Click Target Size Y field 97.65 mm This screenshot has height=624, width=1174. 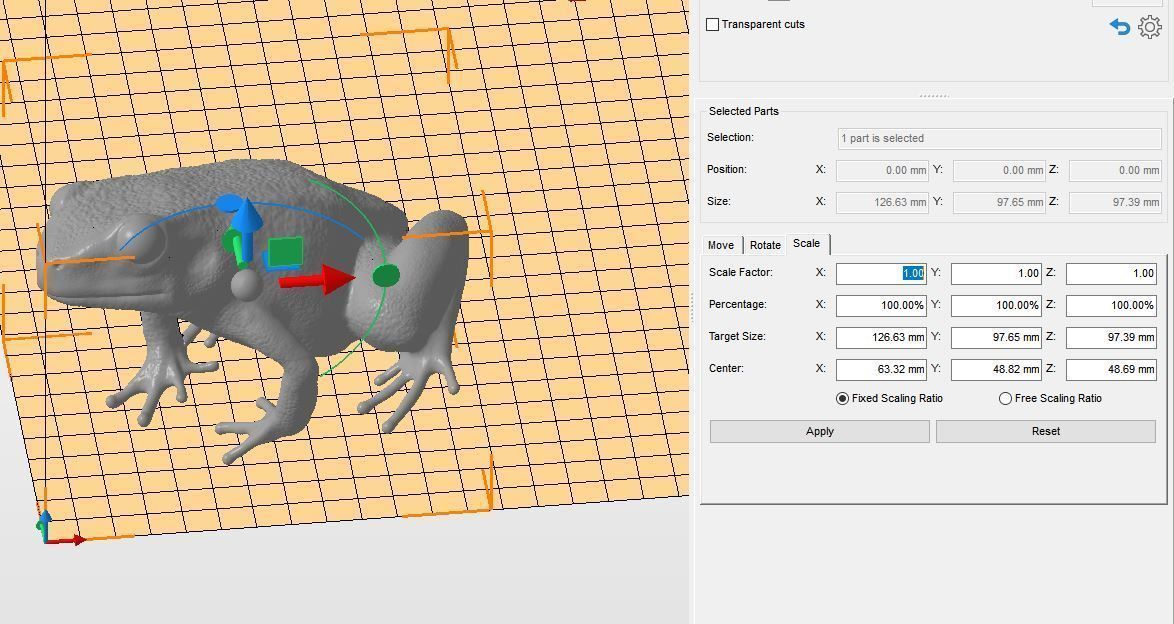point(997,338)
